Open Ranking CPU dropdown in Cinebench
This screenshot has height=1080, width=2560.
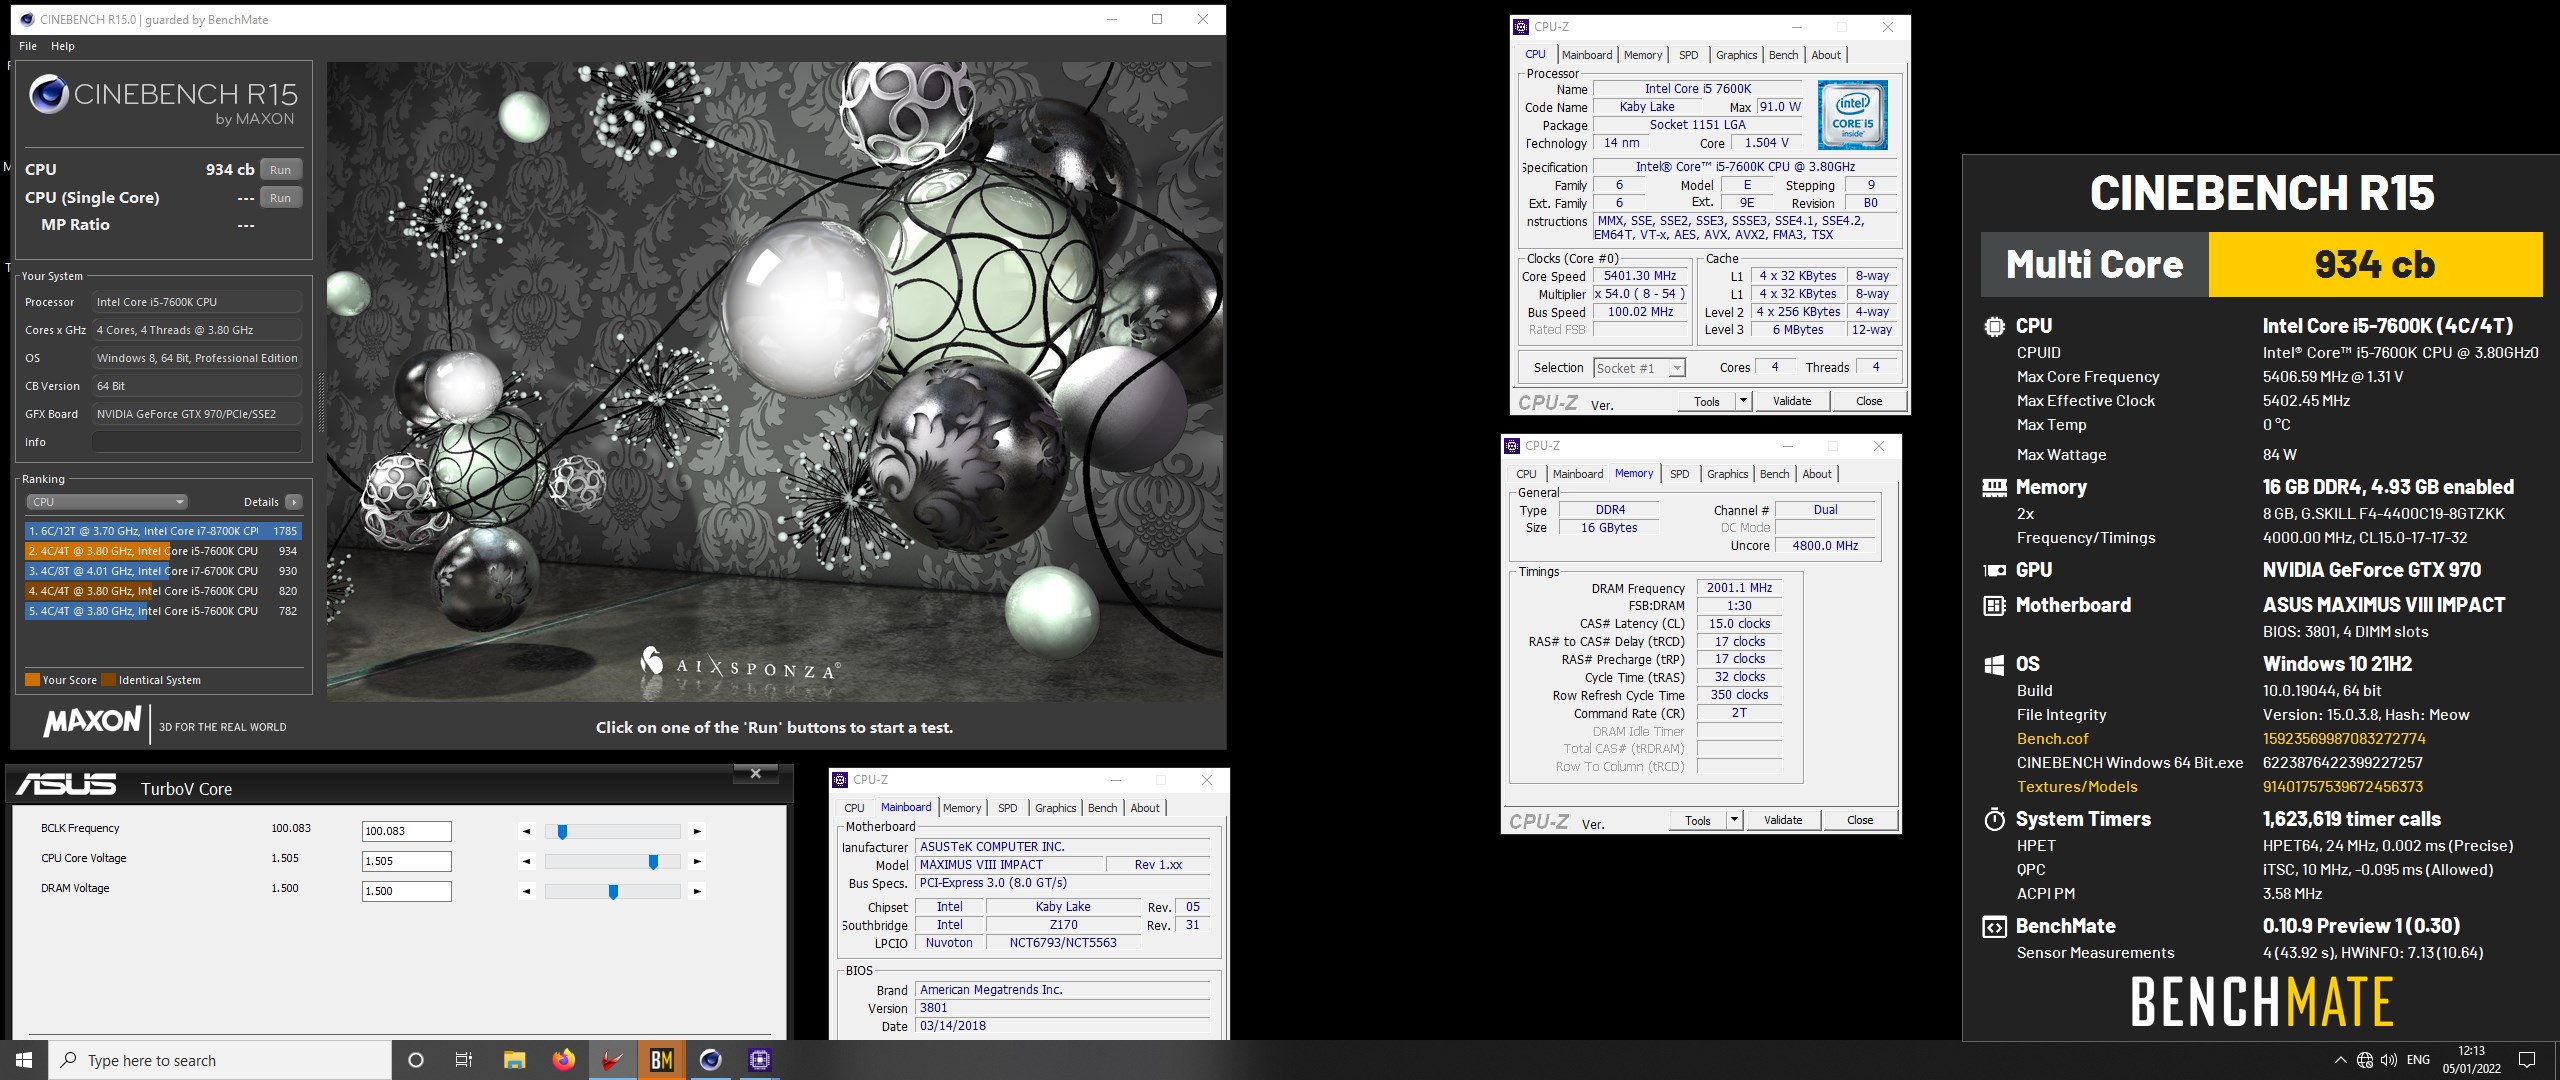point(106,502)
